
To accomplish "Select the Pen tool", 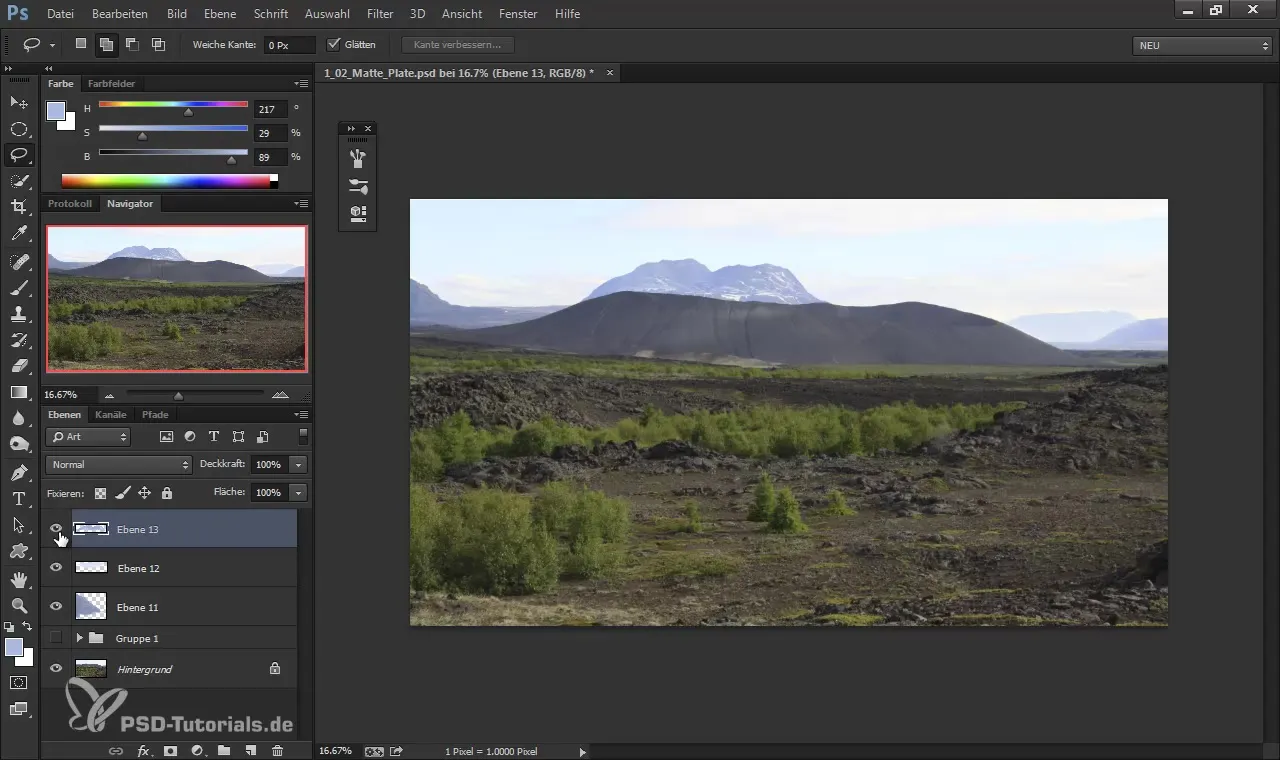I will 19,472.
